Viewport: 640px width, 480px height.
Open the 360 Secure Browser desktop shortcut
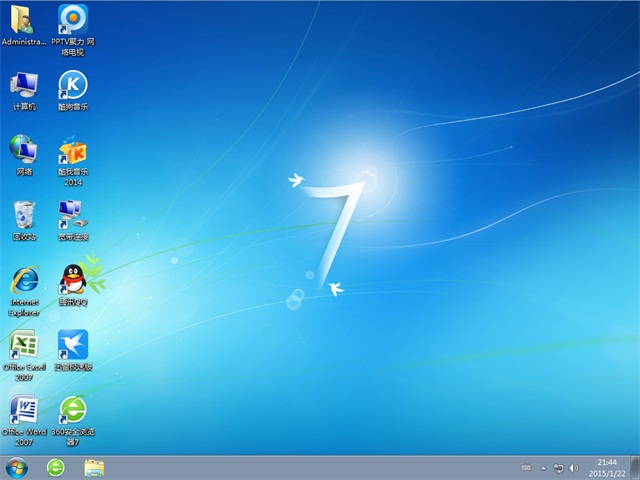pos(72,410)
